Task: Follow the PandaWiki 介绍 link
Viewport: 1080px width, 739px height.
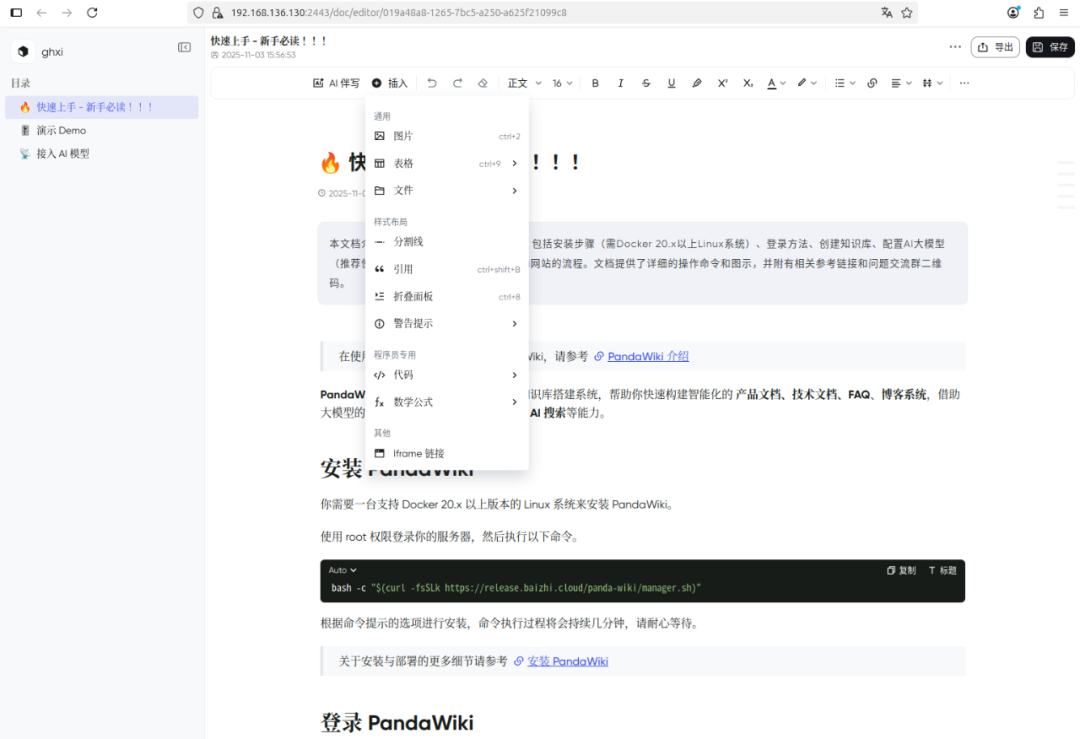Action: pyautogui.click(x=648, y=356)
